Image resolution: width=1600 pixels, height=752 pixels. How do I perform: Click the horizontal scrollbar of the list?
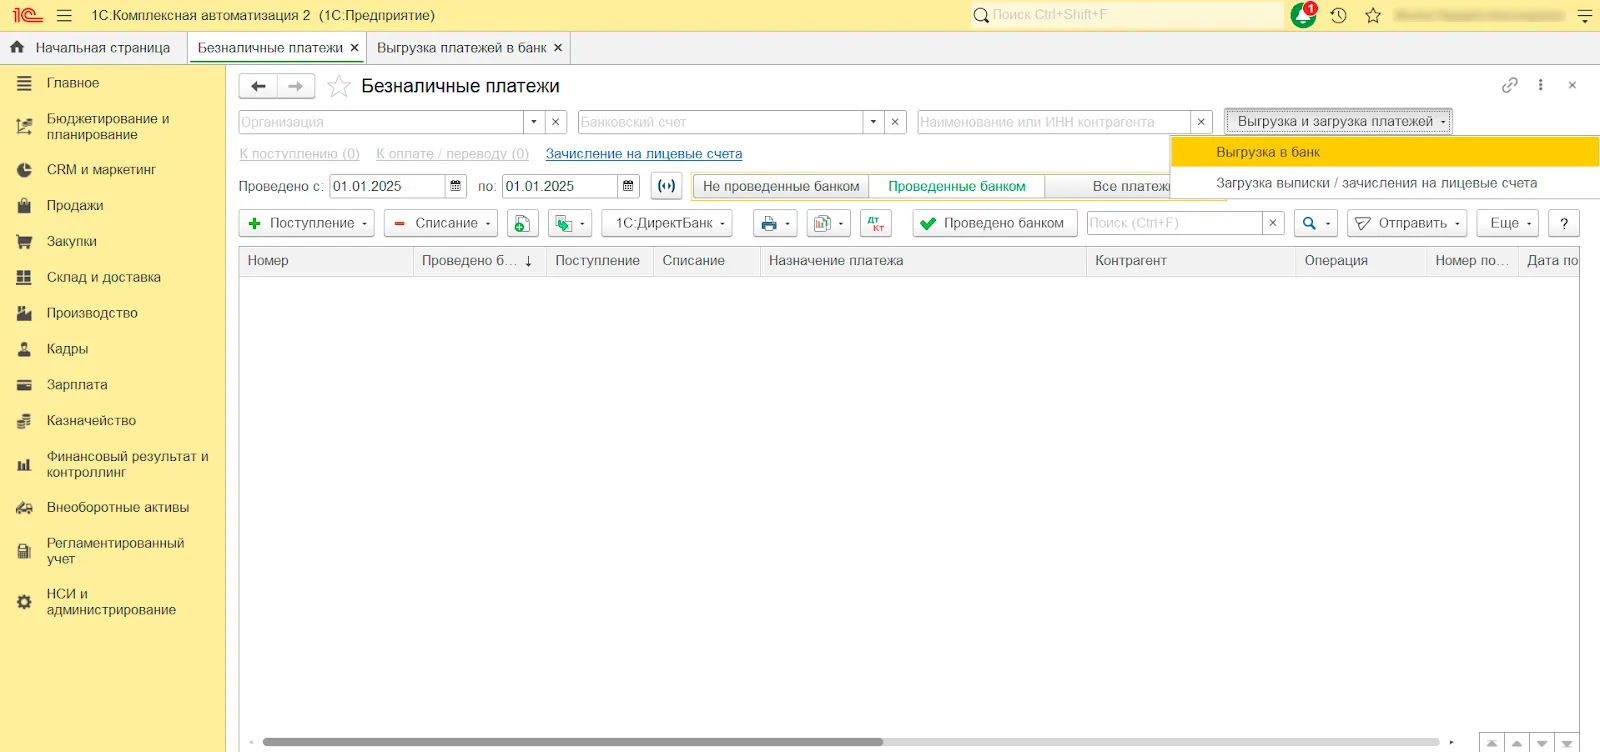[572, 742]
